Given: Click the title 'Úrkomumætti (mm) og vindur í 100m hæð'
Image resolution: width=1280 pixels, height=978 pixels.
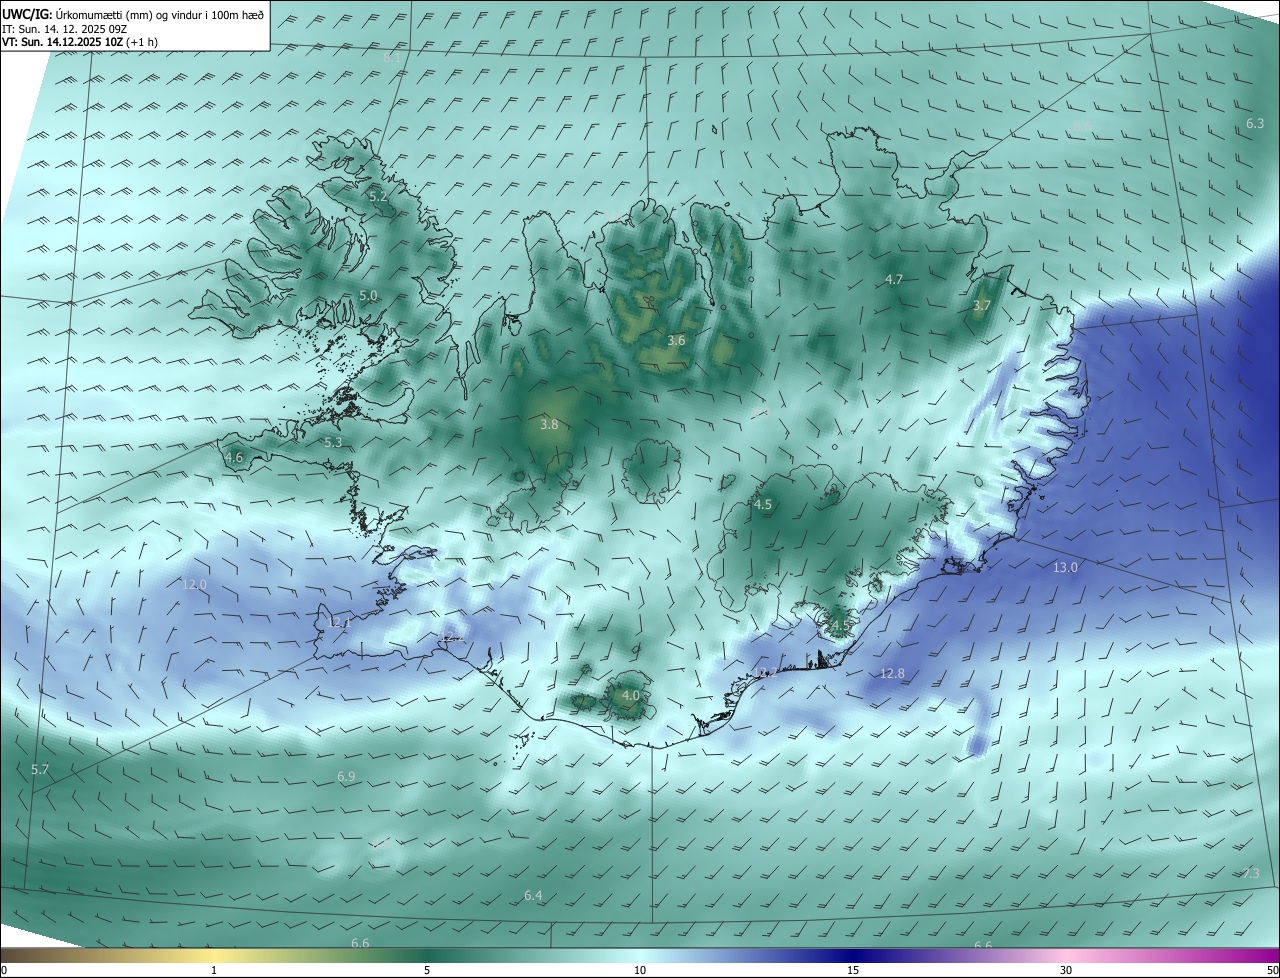Looking at the screenshot, I should coord(159,14).
